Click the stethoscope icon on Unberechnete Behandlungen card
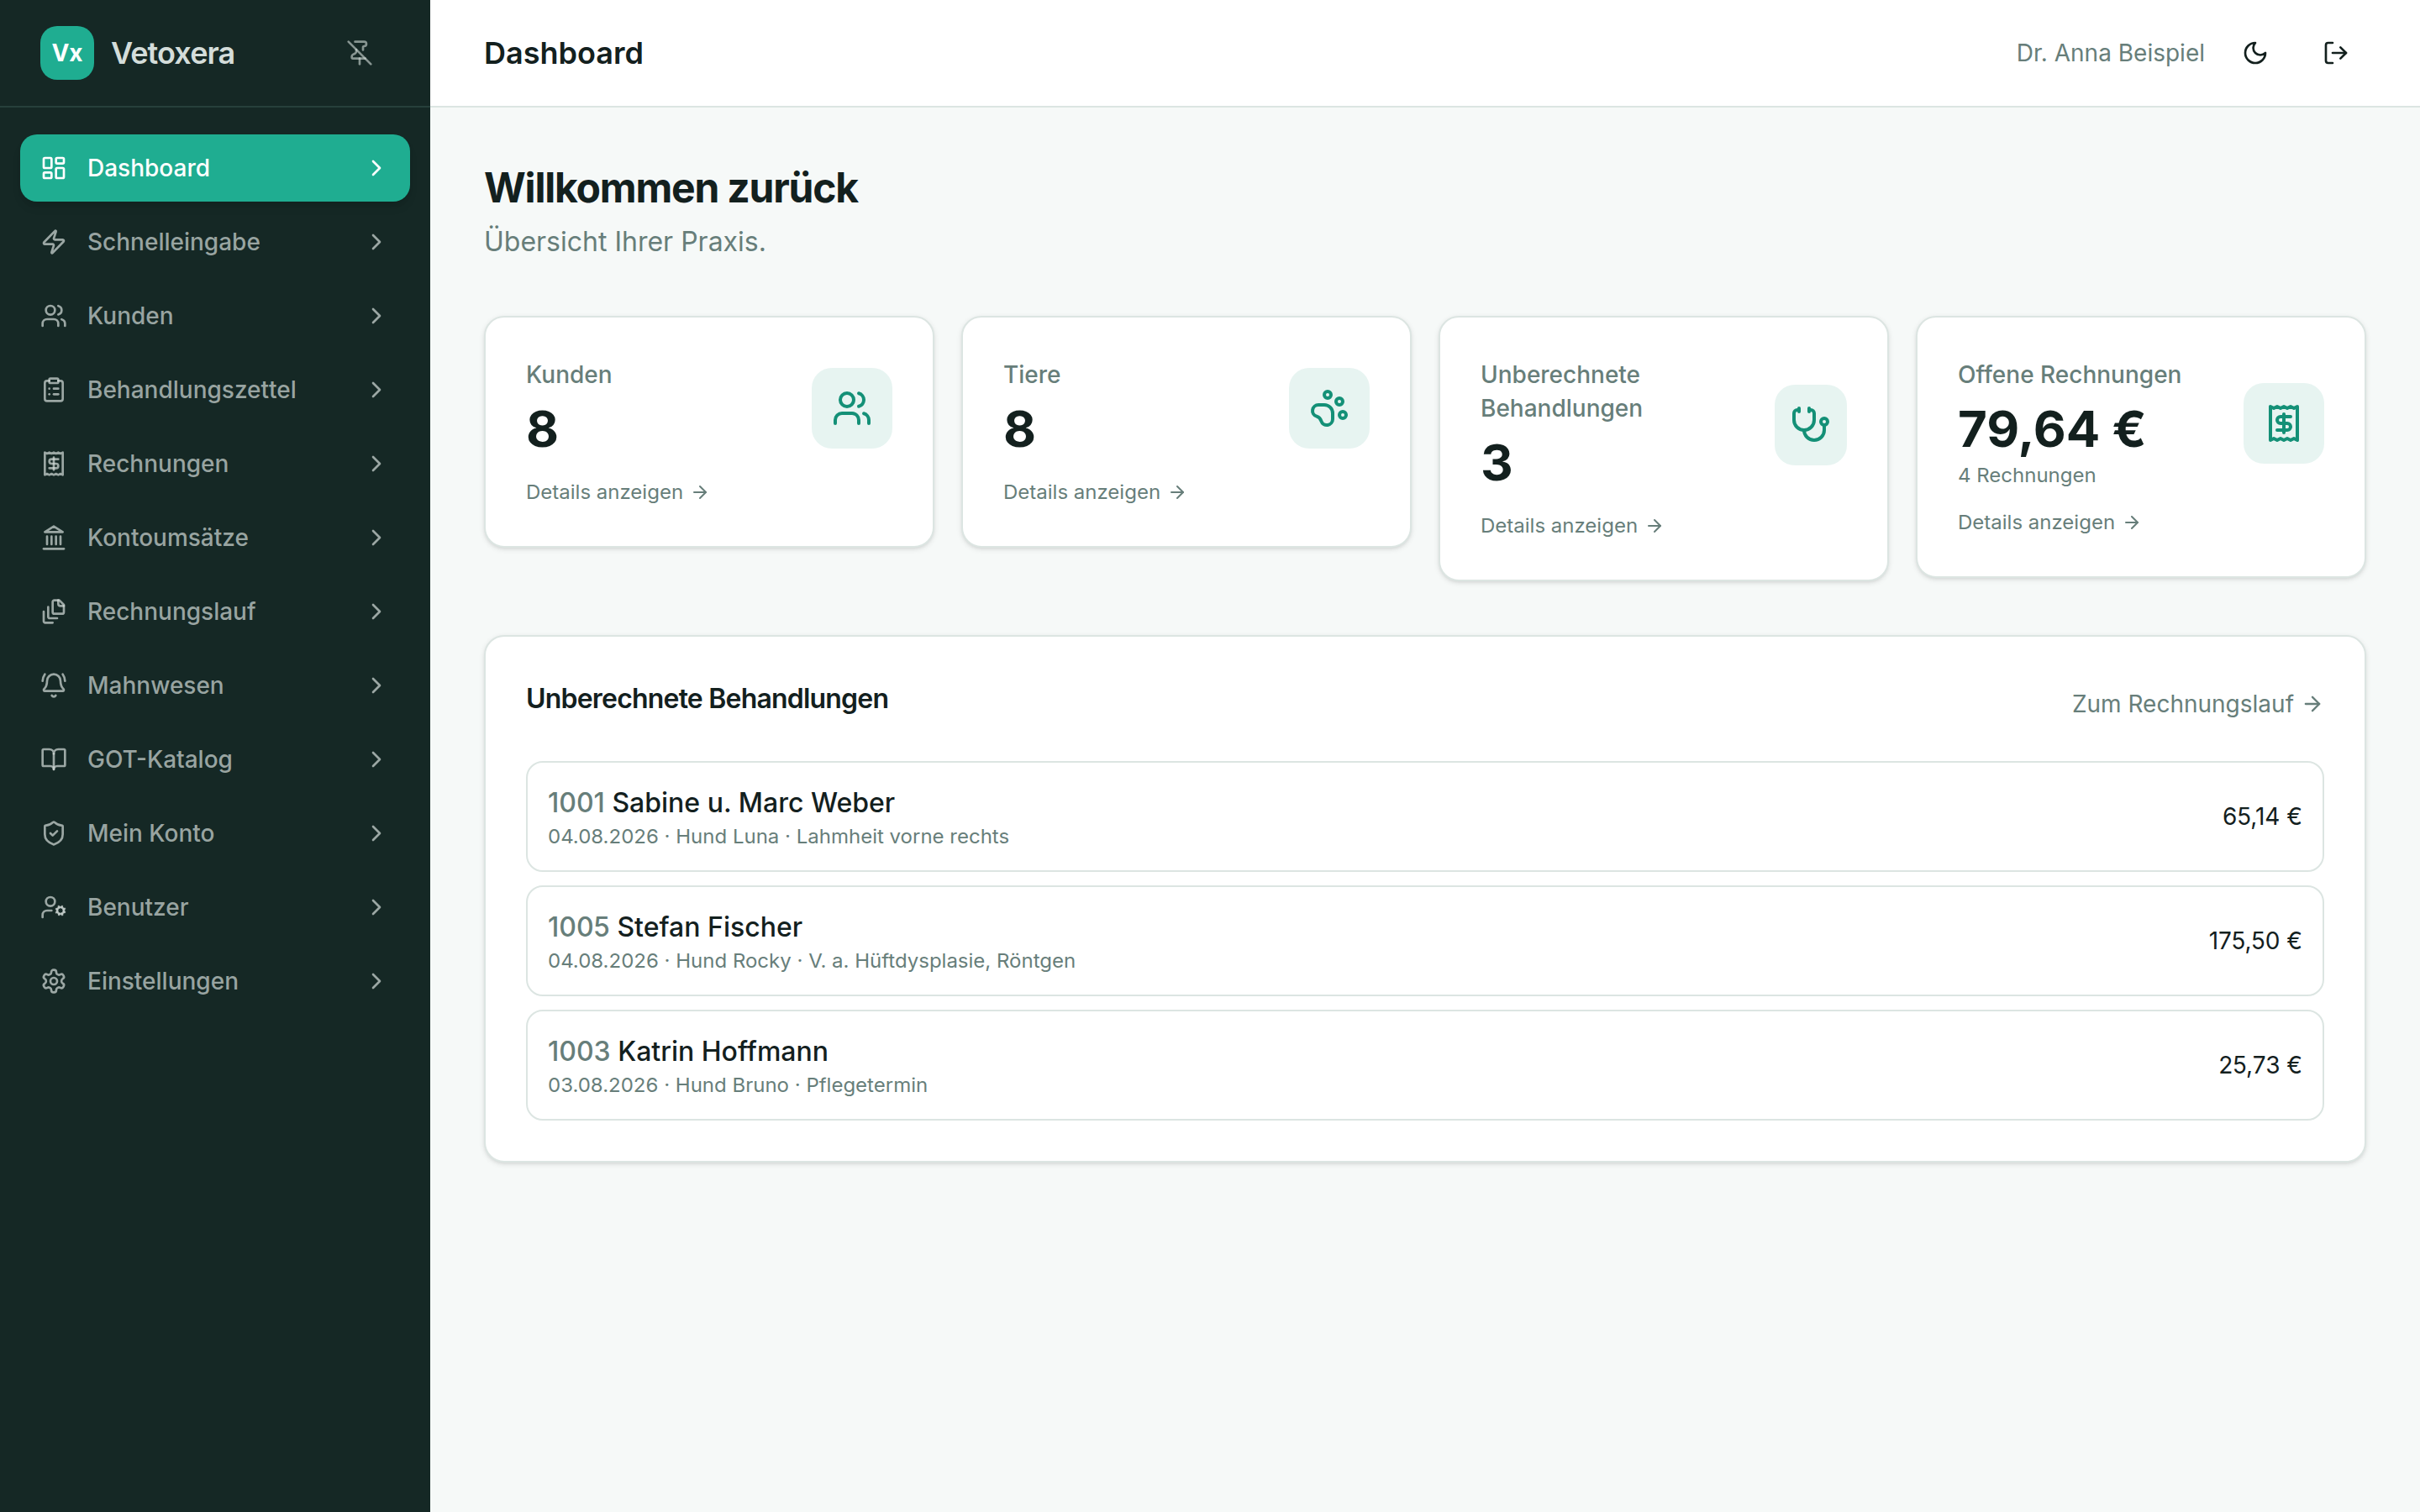The width and height of the screenshot is (2420, 1512). pos(1810,425)
